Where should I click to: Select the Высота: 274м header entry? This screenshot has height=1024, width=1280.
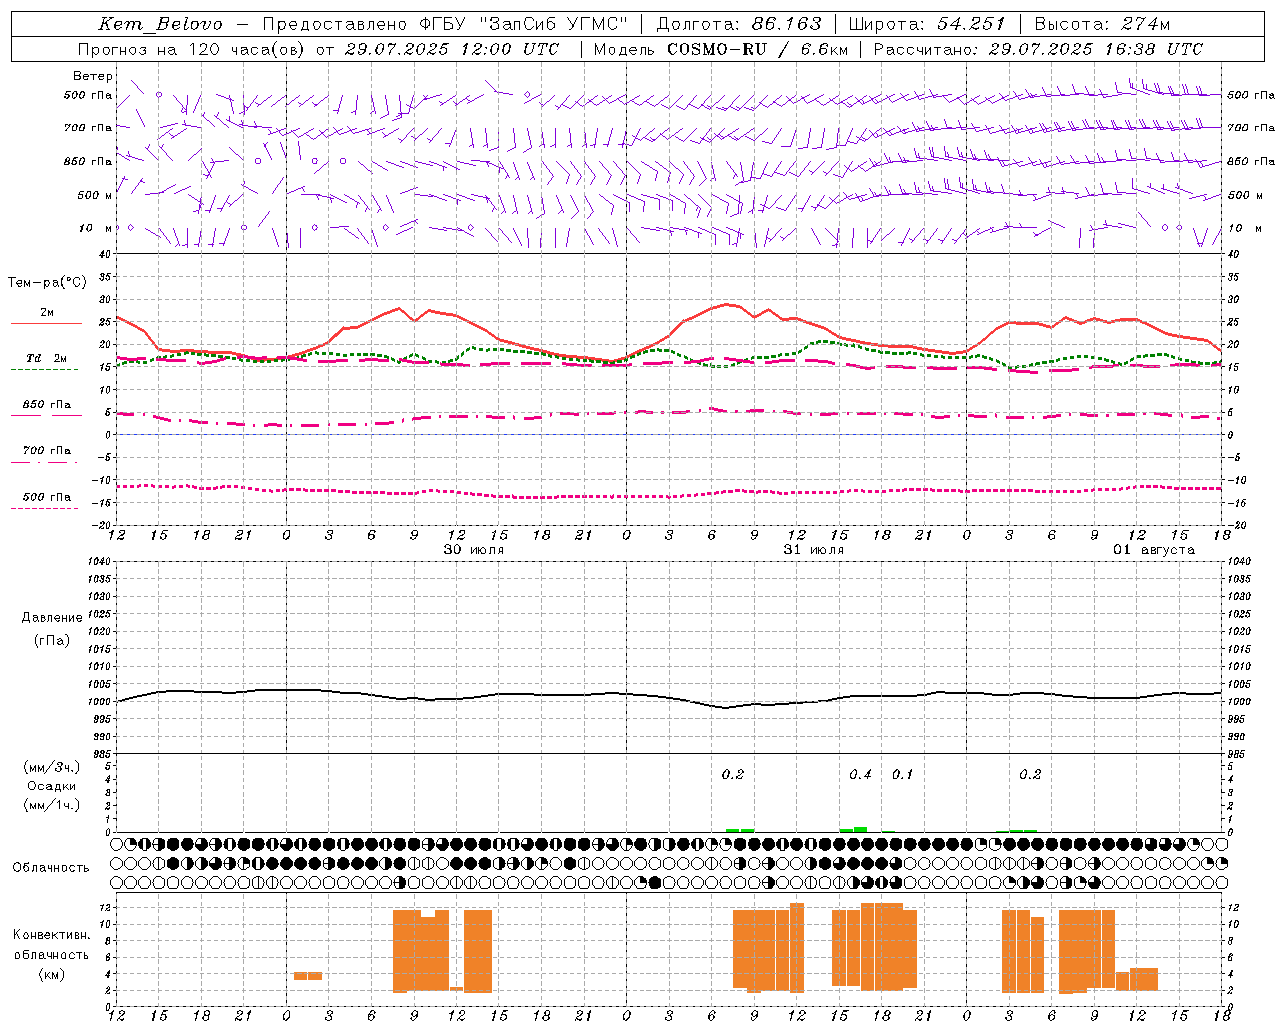[x=1102, y=24]
